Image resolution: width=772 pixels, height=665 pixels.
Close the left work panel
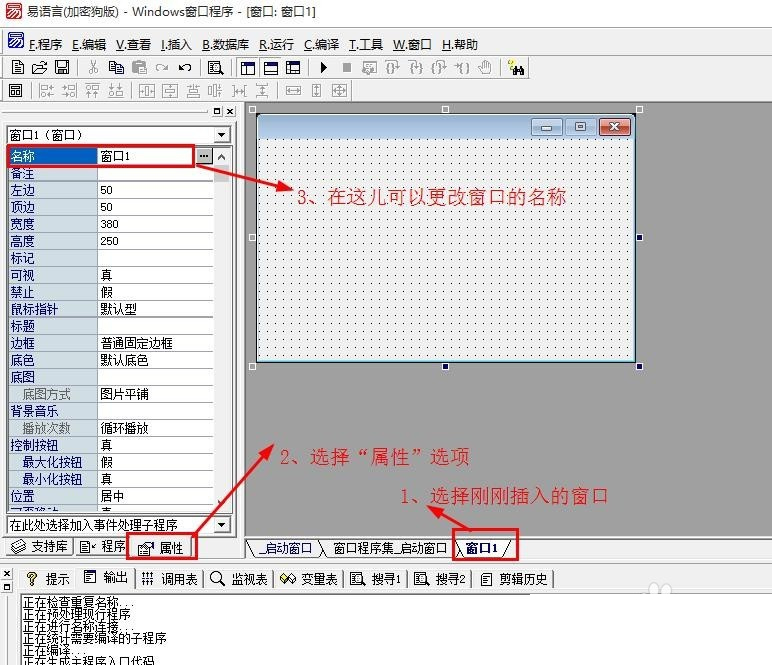[230, 112]
